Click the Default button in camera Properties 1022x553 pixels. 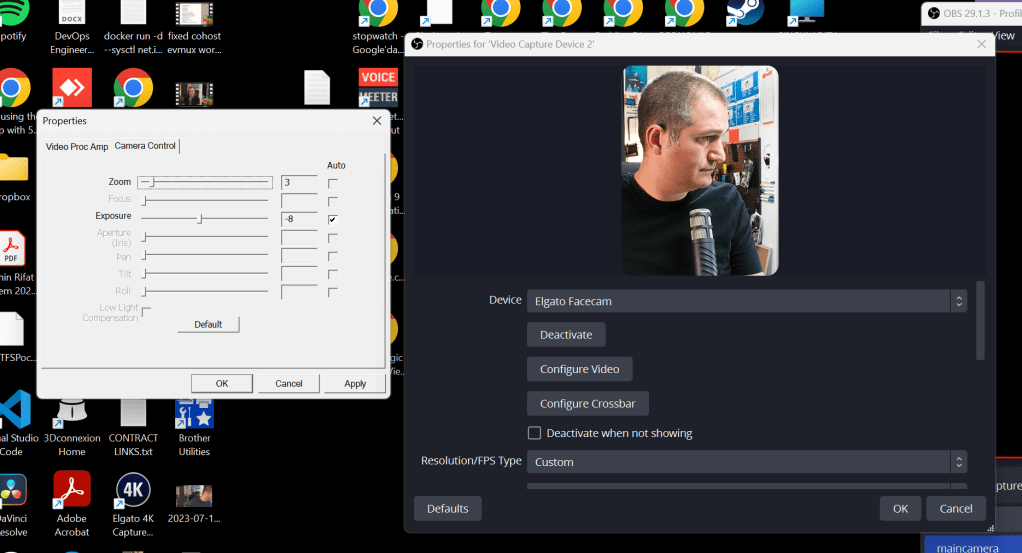(209, 324)
